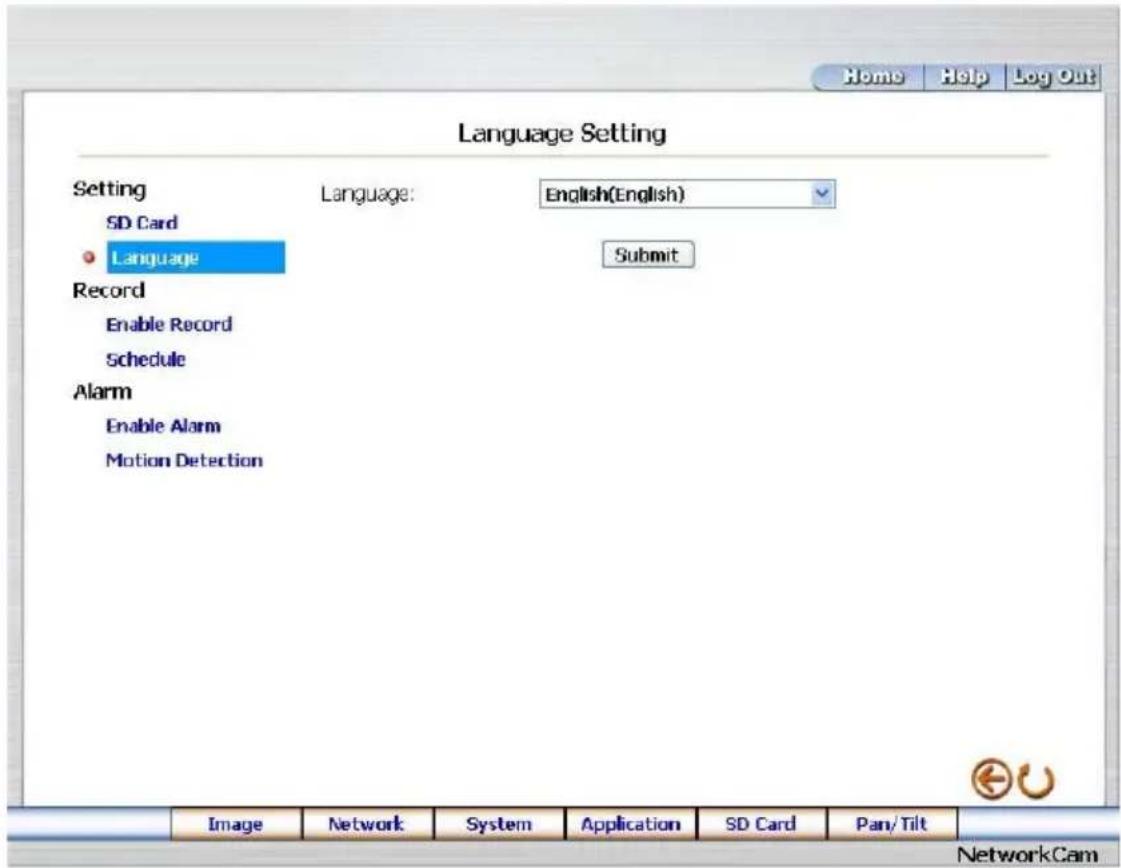Switch to the System tab
Image resolution: width=1121 pixels, height=868 pixels.
498,824
